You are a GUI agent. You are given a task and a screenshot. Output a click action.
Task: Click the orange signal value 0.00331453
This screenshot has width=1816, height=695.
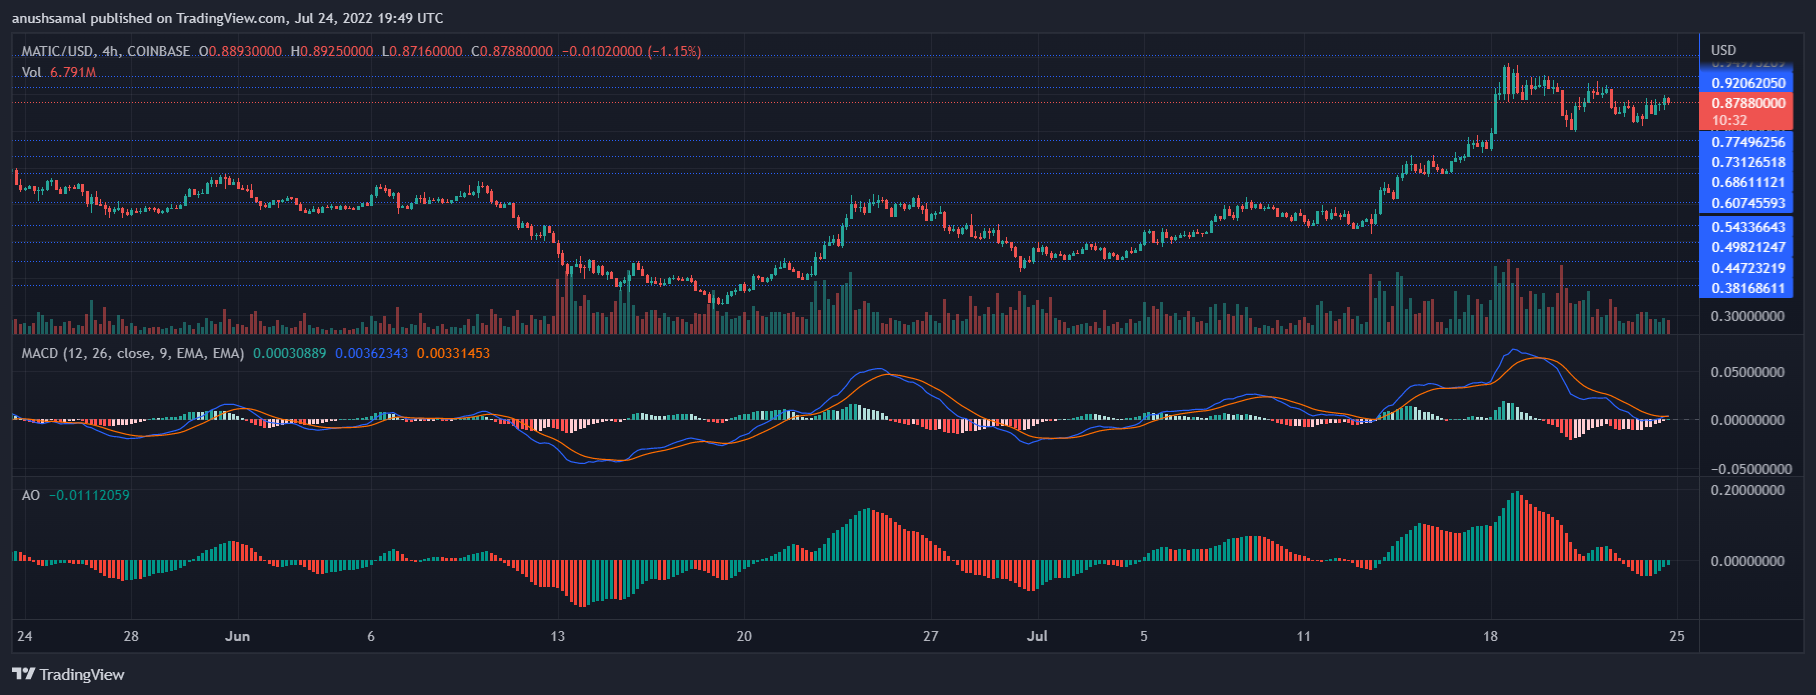453,353
